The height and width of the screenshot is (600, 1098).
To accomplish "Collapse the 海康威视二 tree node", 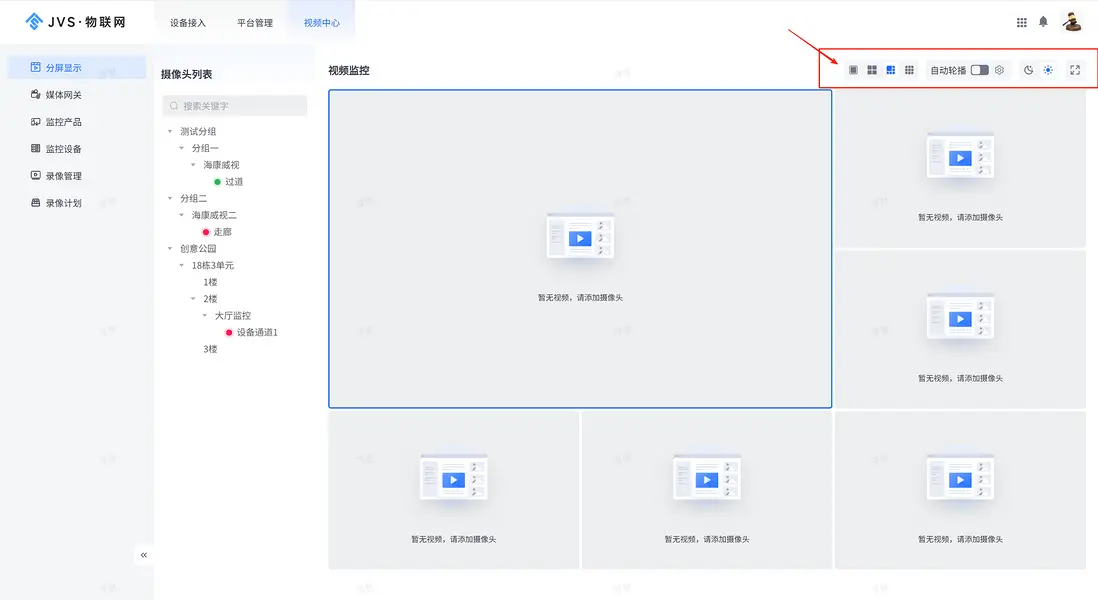I will [x=182, y=215].
